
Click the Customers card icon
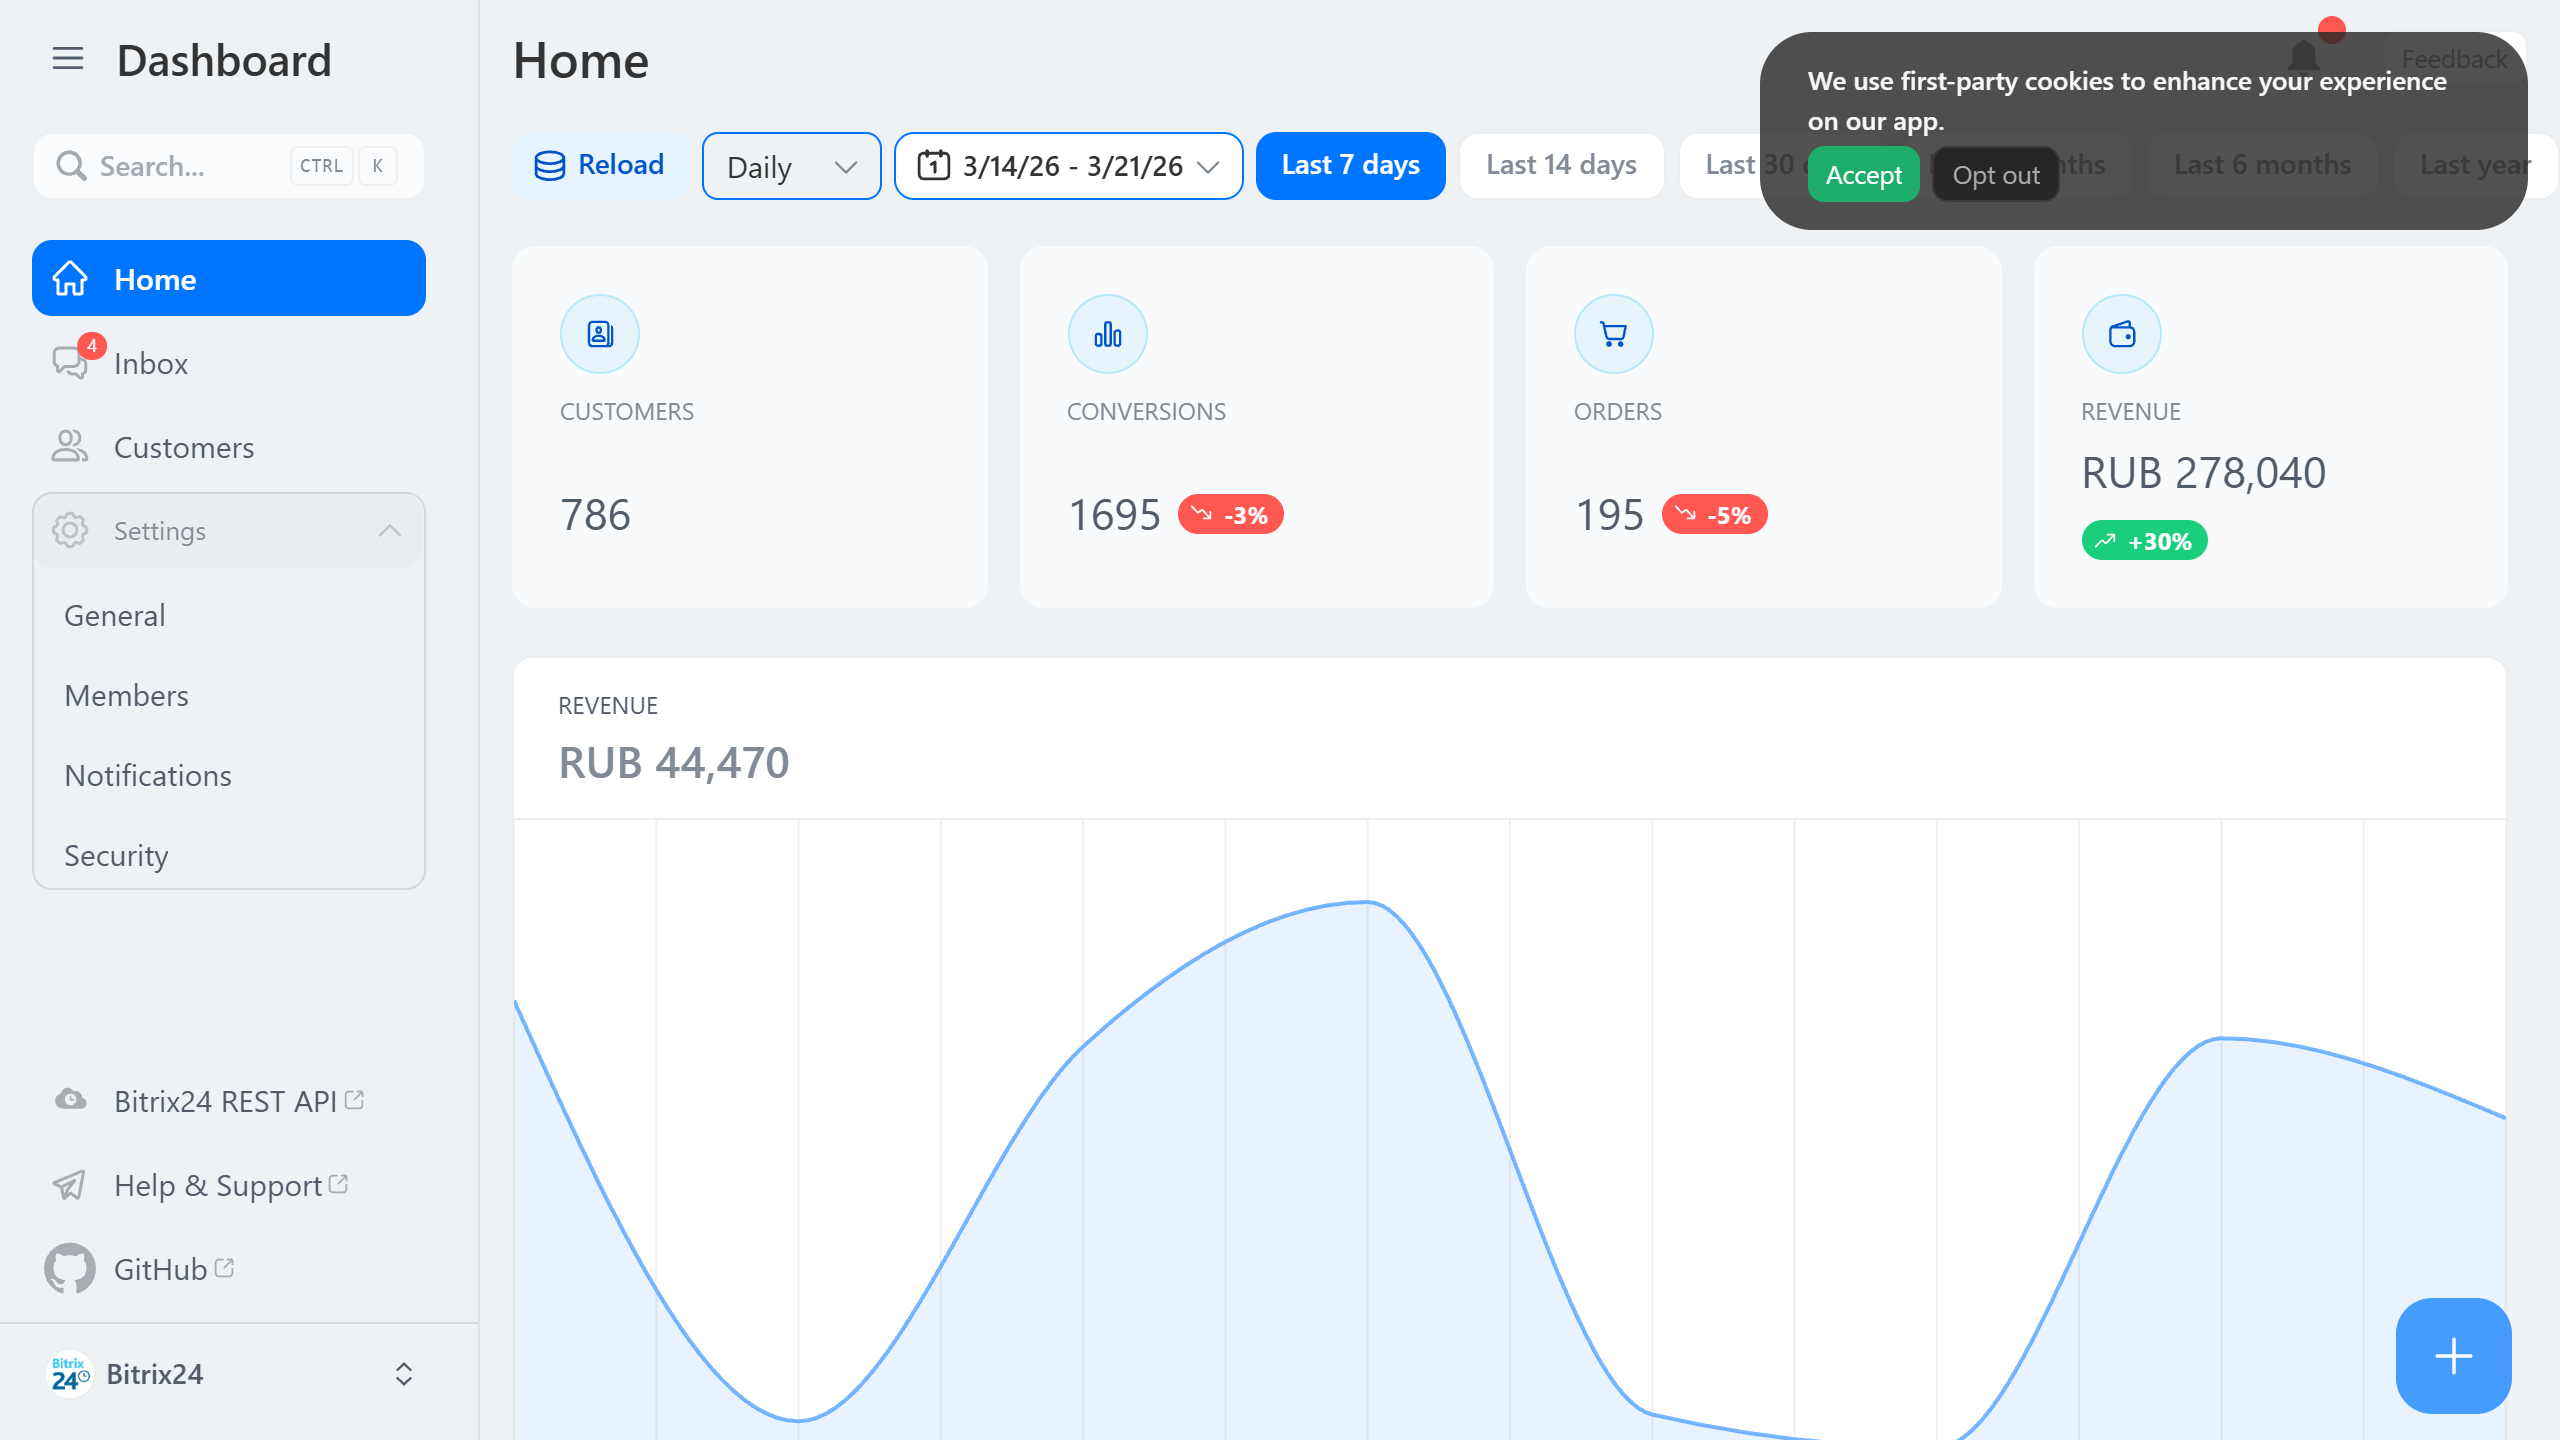click(x=599, y=333)
